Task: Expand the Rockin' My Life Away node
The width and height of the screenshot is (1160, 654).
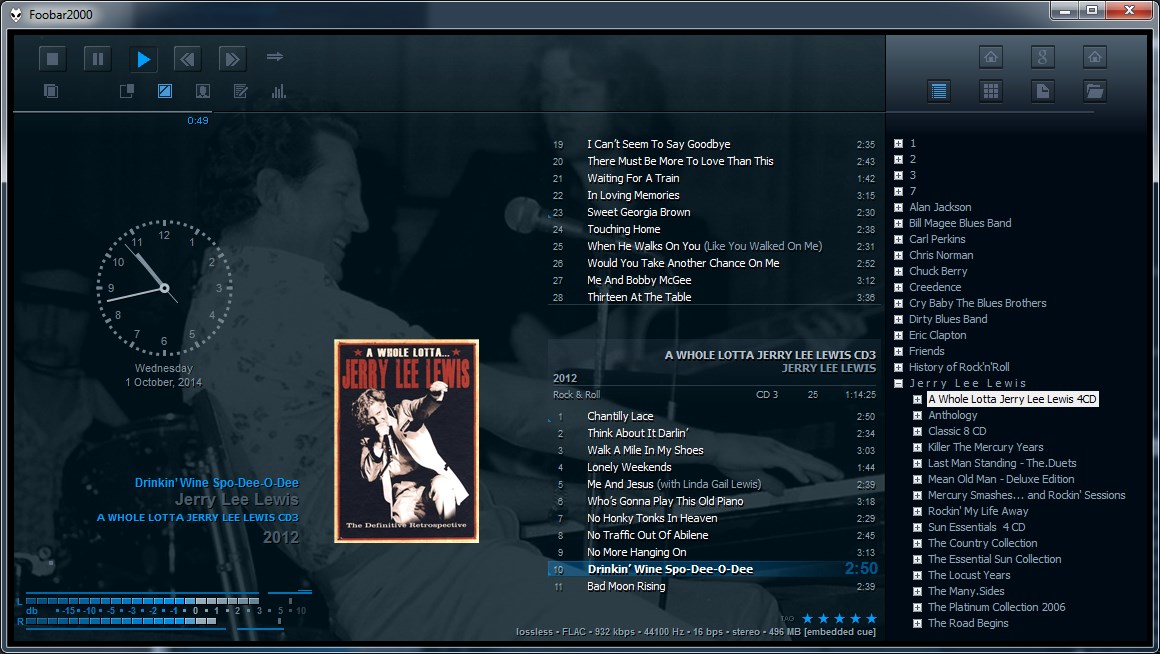Action: 917,511
